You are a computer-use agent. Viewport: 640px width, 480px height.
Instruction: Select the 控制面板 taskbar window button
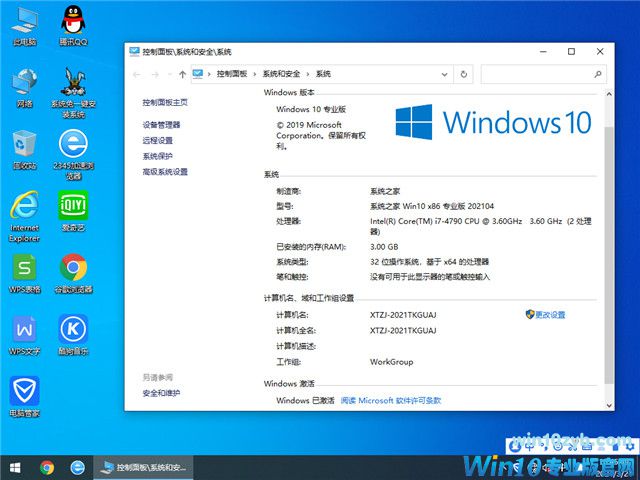[143, 468]
